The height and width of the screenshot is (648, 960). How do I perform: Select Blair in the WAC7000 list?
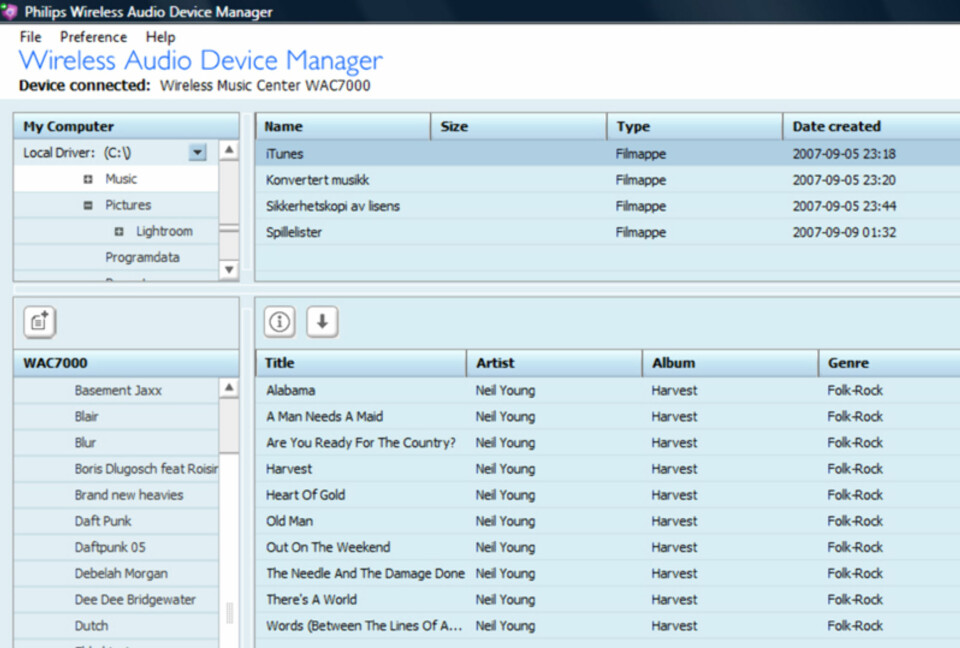116,416
